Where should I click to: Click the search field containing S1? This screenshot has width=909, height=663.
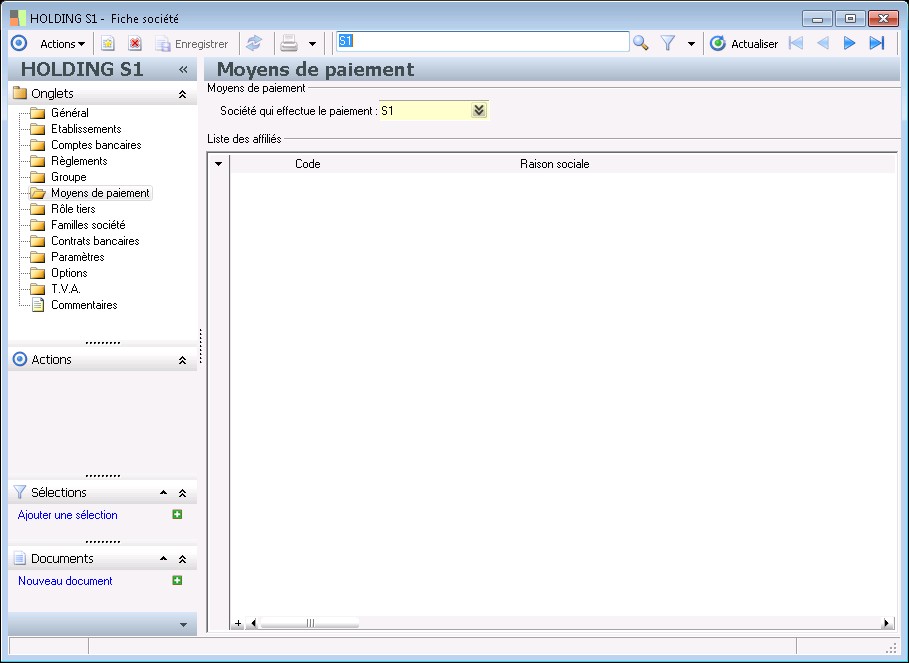(482, 42)
